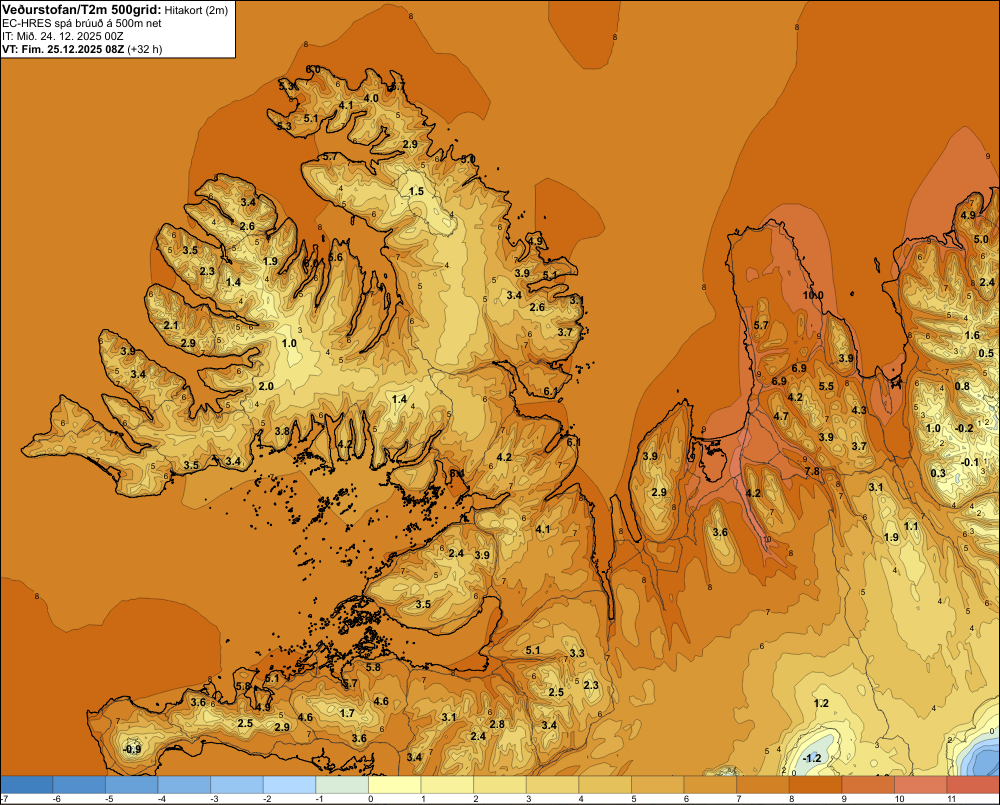
Task: Click the "10.0" temperature value on the map
Action: tap(813, 295)
